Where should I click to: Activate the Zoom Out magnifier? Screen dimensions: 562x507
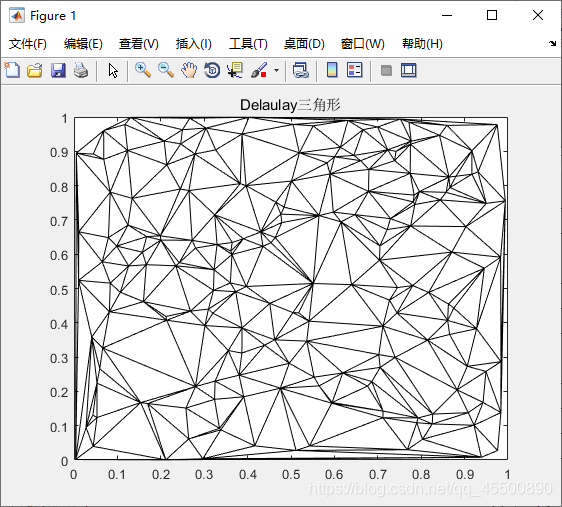pyautogui.click(x=166, y=70)
